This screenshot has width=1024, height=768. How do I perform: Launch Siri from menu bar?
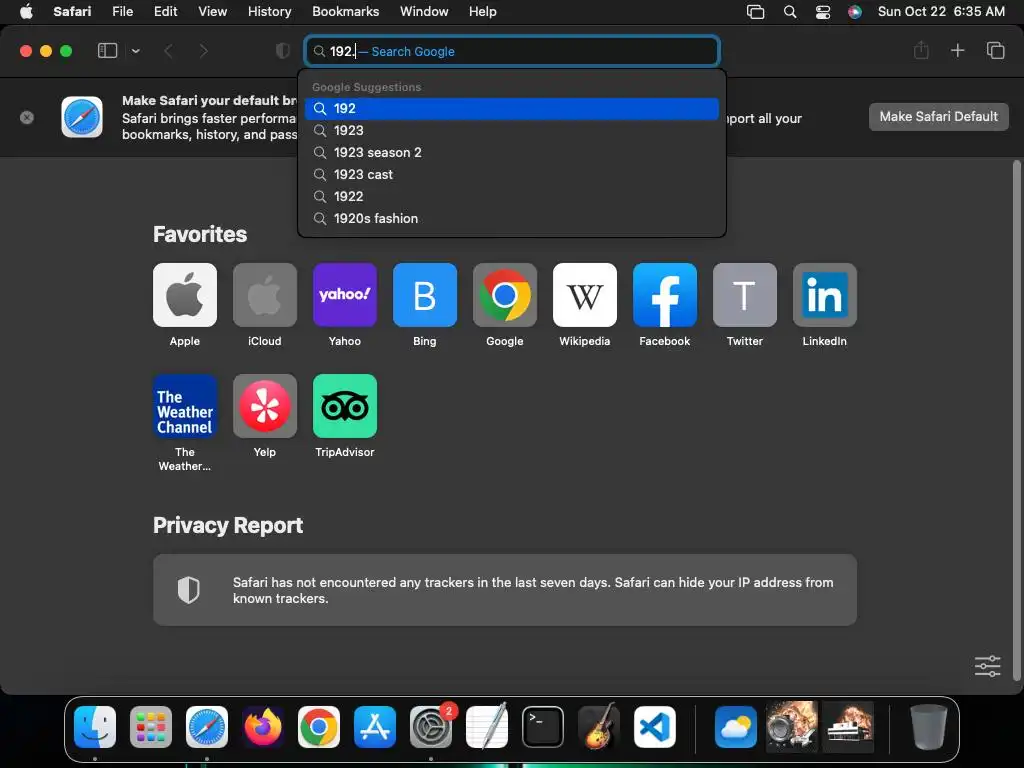coord(854,11)
